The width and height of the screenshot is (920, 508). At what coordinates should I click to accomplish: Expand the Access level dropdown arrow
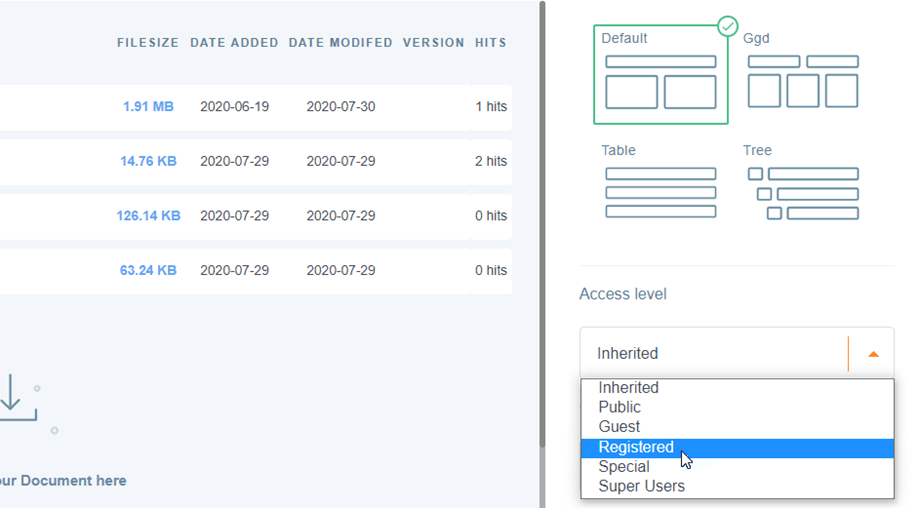pyautogui.click(x=873, y=354)
